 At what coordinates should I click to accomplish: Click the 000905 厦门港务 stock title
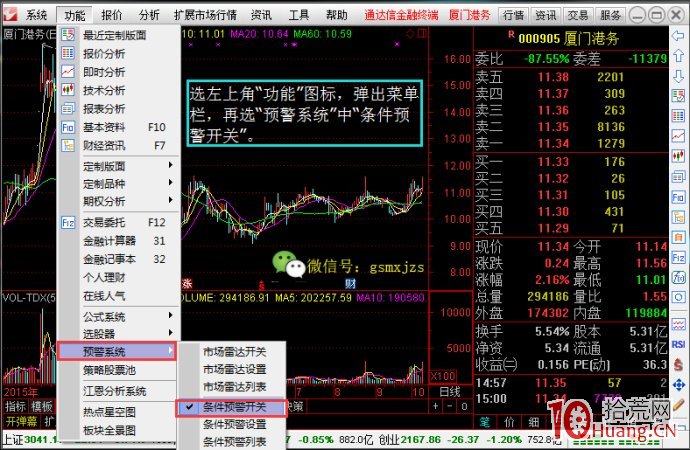click(569, 39)
